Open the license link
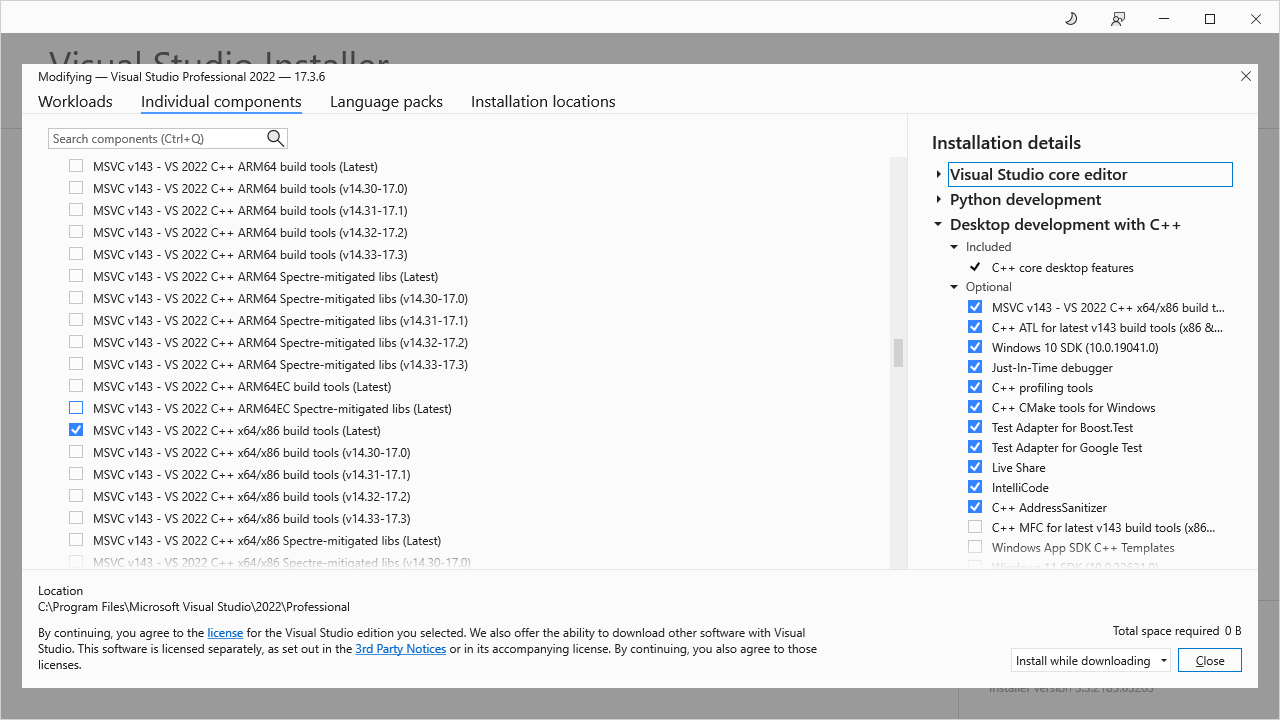 point(225,632)
